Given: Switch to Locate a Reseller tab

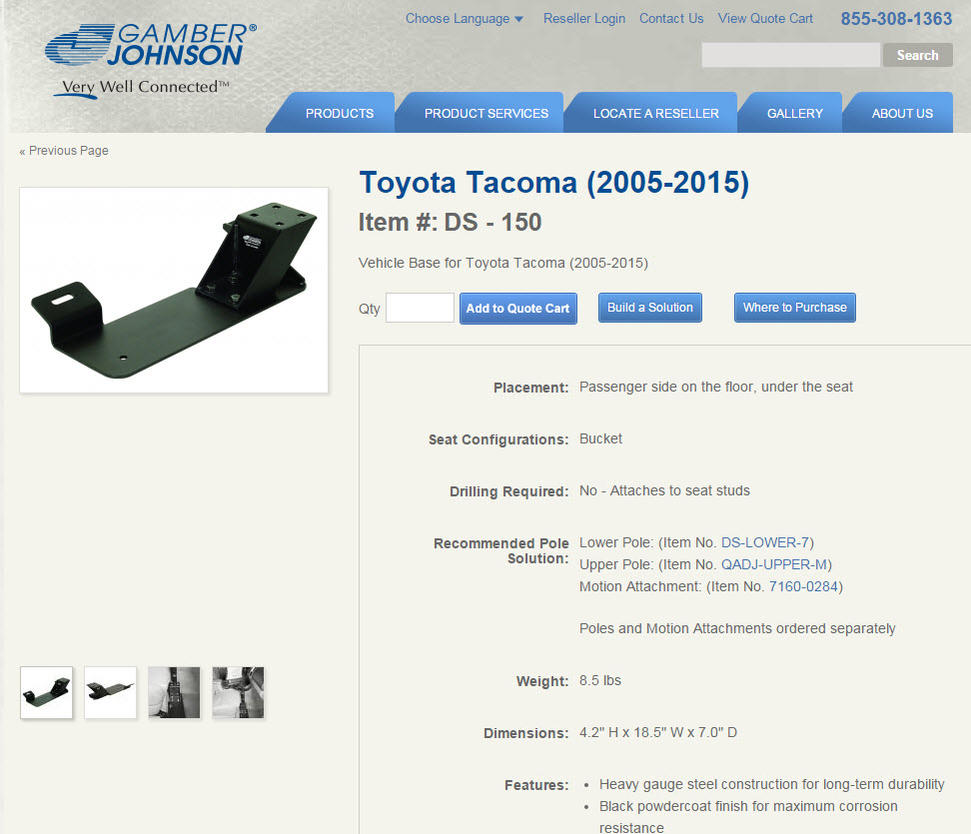Looking at the screenshot, I should tap(656, 113).
